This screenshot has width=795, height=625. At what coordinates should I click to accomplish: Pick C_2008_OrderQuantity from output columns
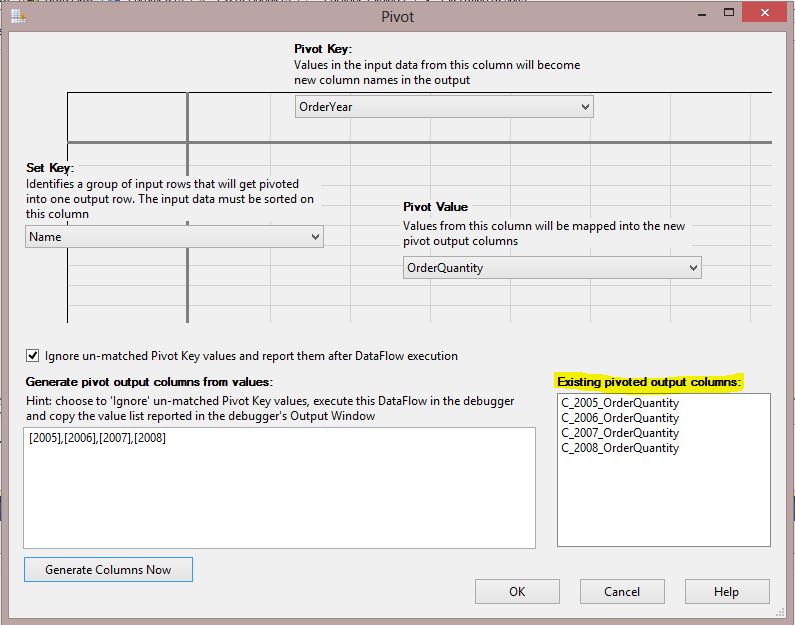point(620,448)
